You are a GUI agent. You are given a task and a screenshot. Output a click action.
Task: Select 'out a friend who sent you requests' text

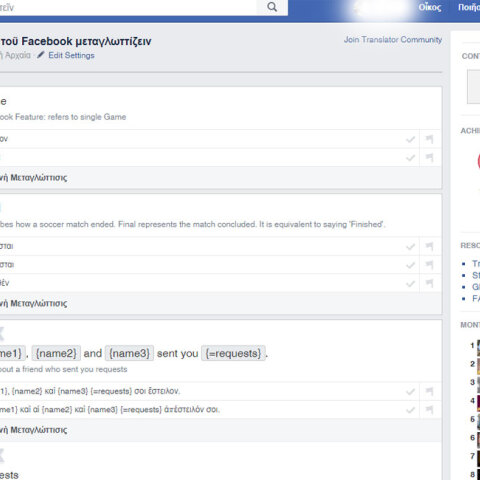click(x=64, y=369)
